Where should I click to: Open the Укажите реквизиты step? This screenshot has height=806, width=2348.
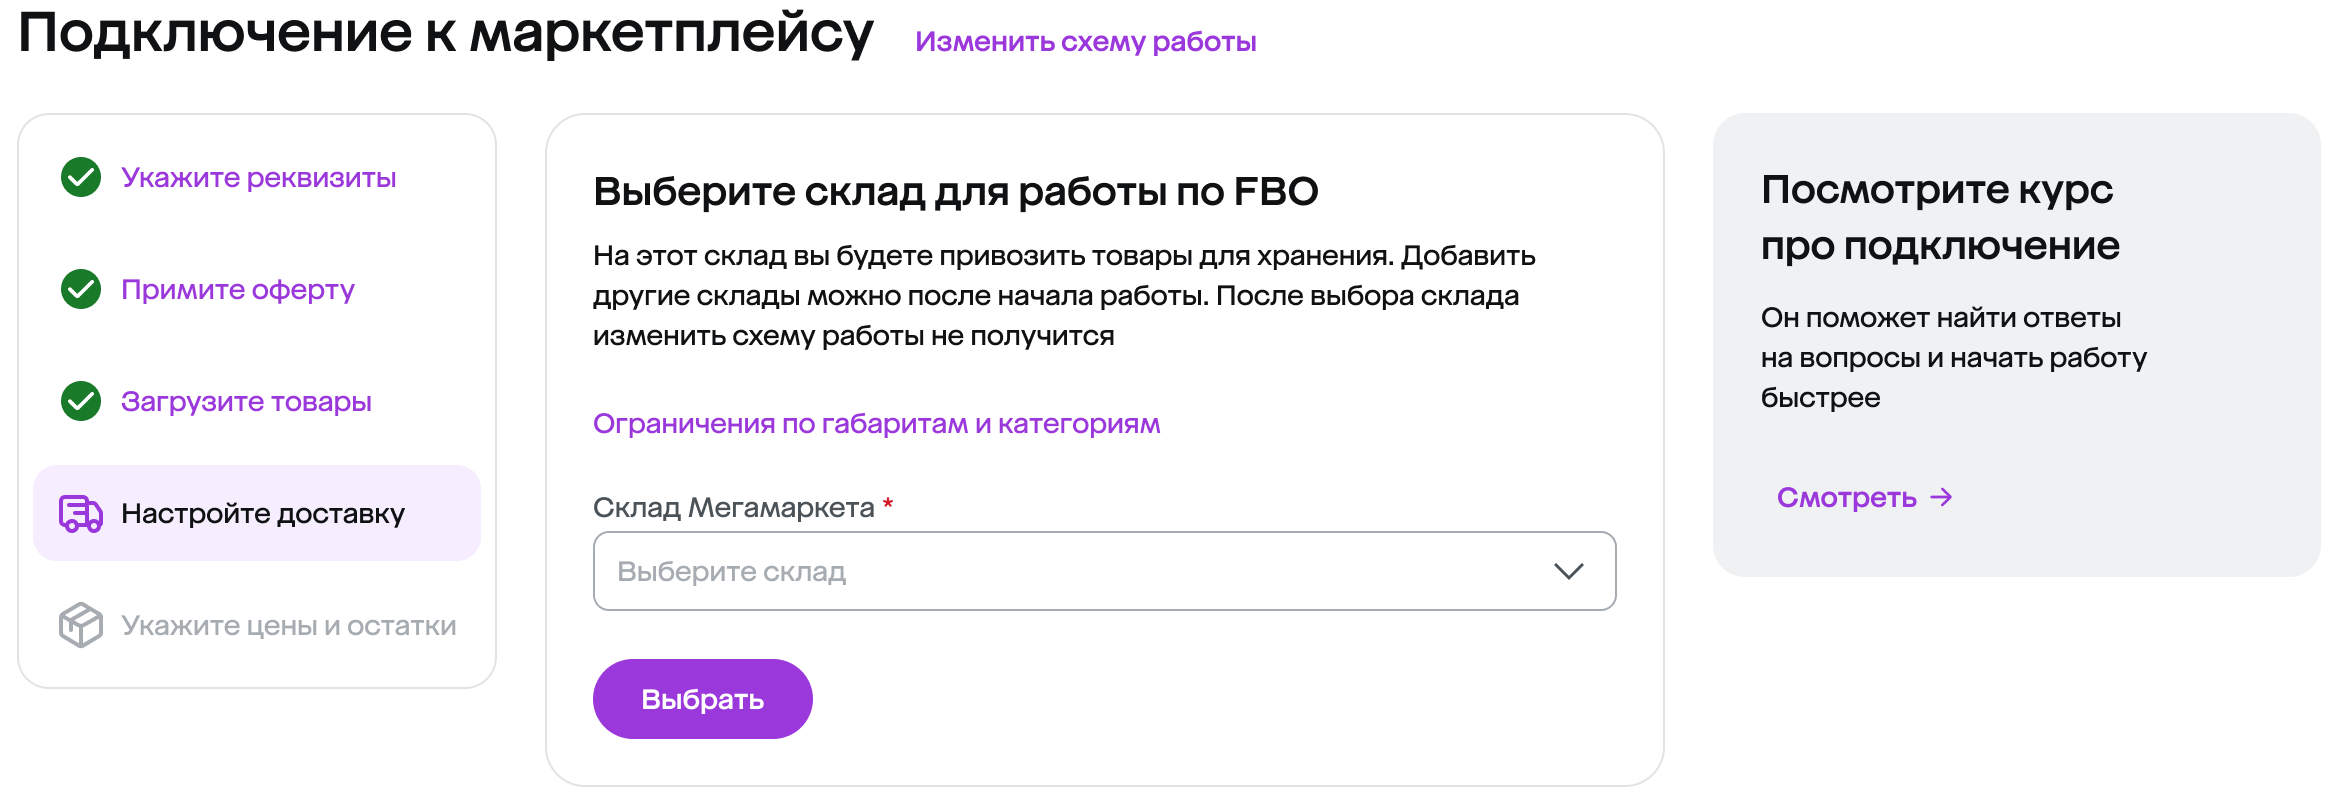[258, 178]
